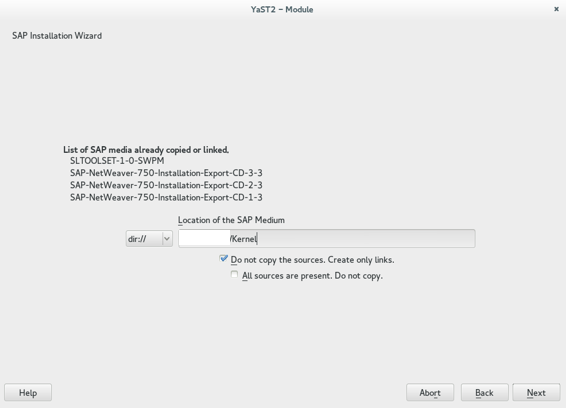The width and height of the screenshot is (566, 408).
Task: Focus the Location of the SAP Medium field
Action: [327, 239]
